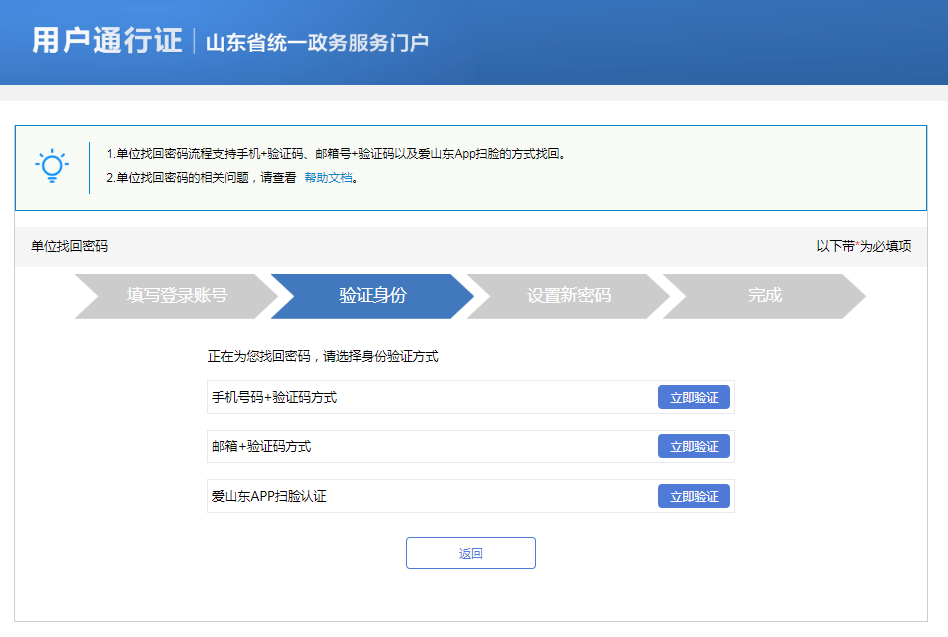Click 立即验证 for 邮箱+验证码方式
Viewport: 948px width, 637px height.
(x=694, y=446)
